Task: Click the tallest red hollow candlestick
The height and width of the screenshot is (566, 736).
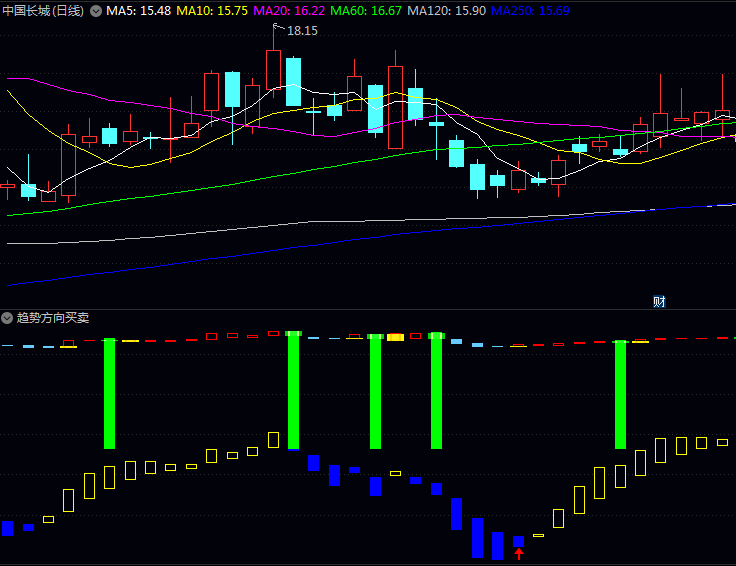Action: pyautogui.click(x=395, y=107)
